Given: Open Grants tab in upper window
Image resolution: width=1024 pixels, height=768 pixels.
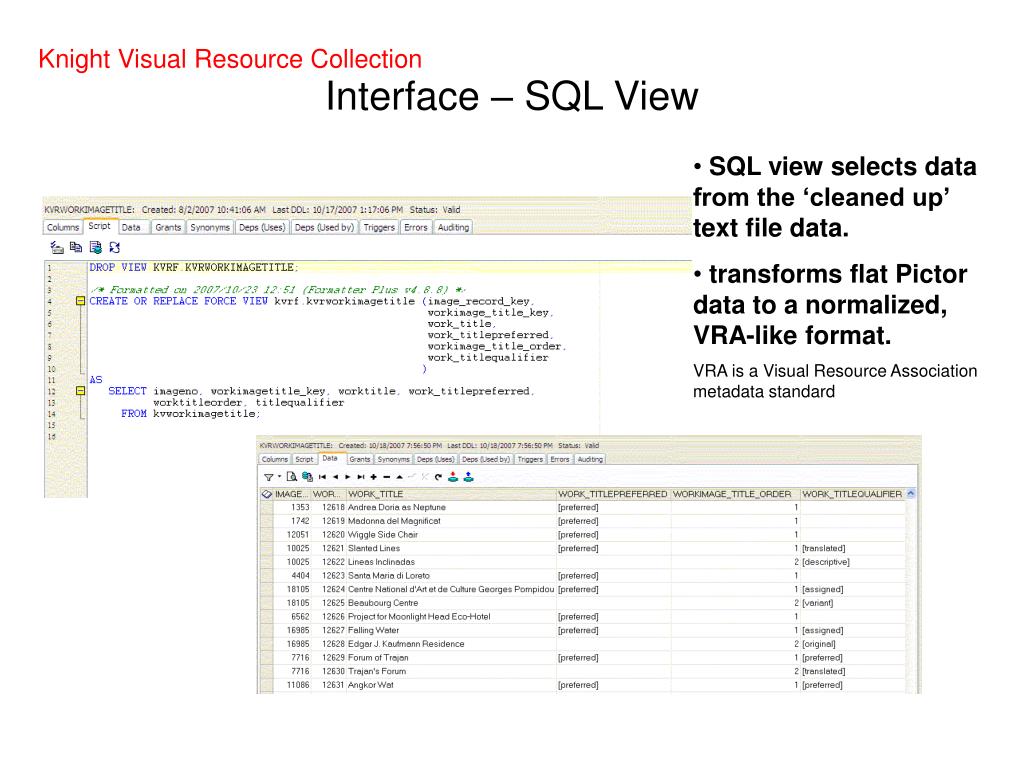Looking at the screenshot, I should click(168, 227).
